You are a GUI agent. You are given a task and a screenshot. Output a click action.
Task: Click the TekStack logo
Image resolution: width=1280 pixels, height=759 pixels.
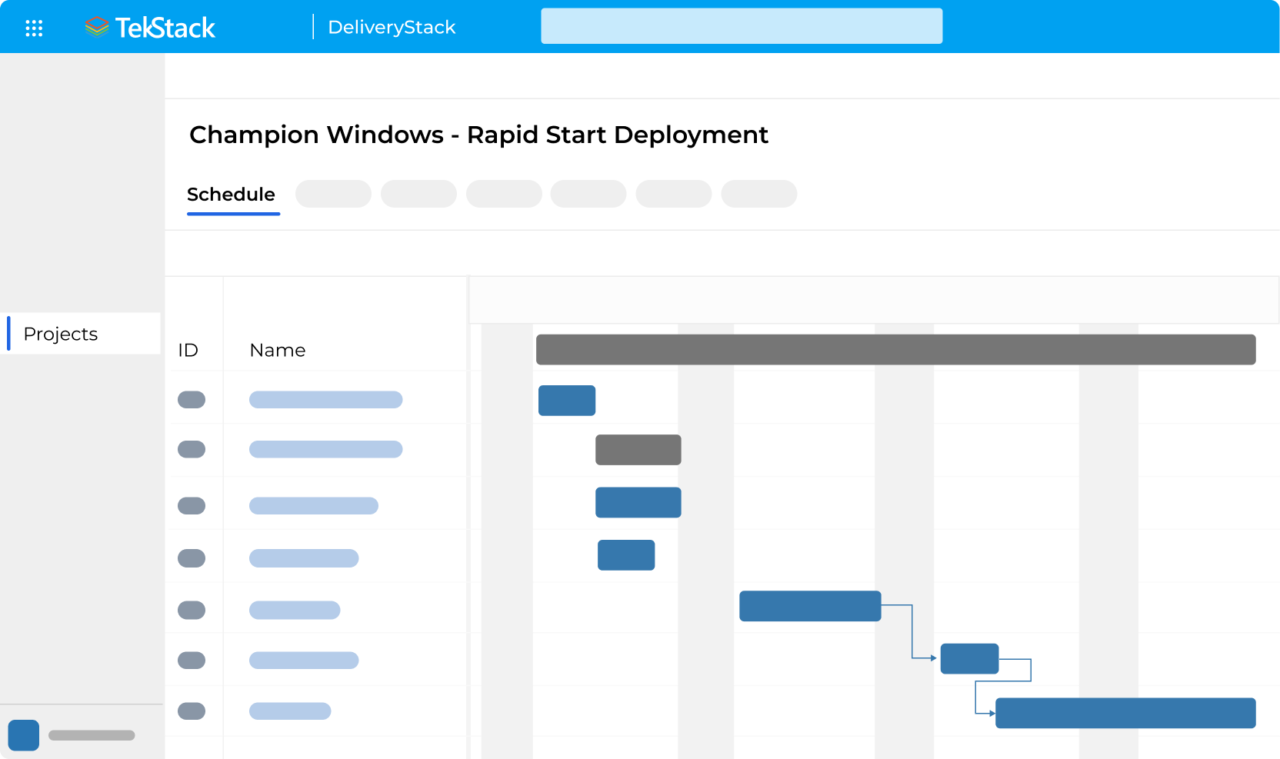click(x=149, y=27)
